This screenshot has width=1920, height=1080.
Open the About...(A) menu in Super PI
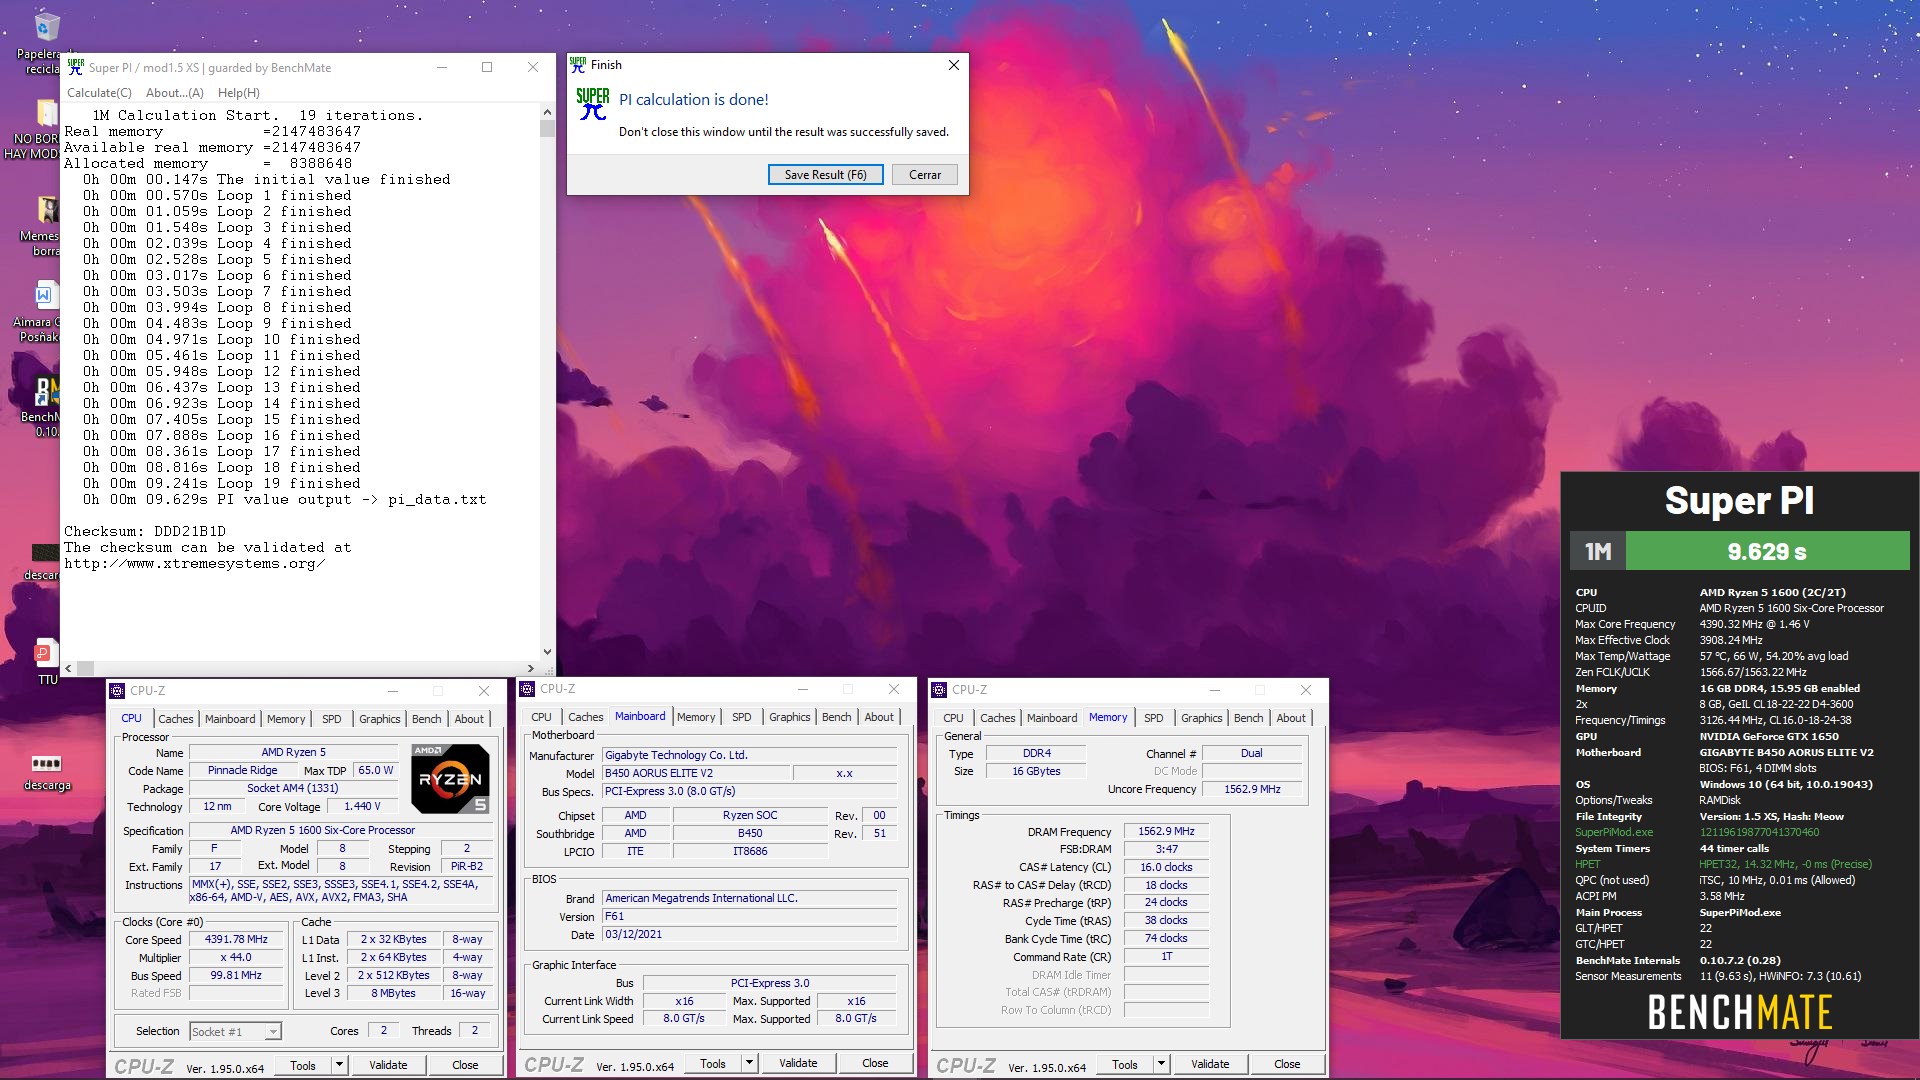(x=175, y=93)
